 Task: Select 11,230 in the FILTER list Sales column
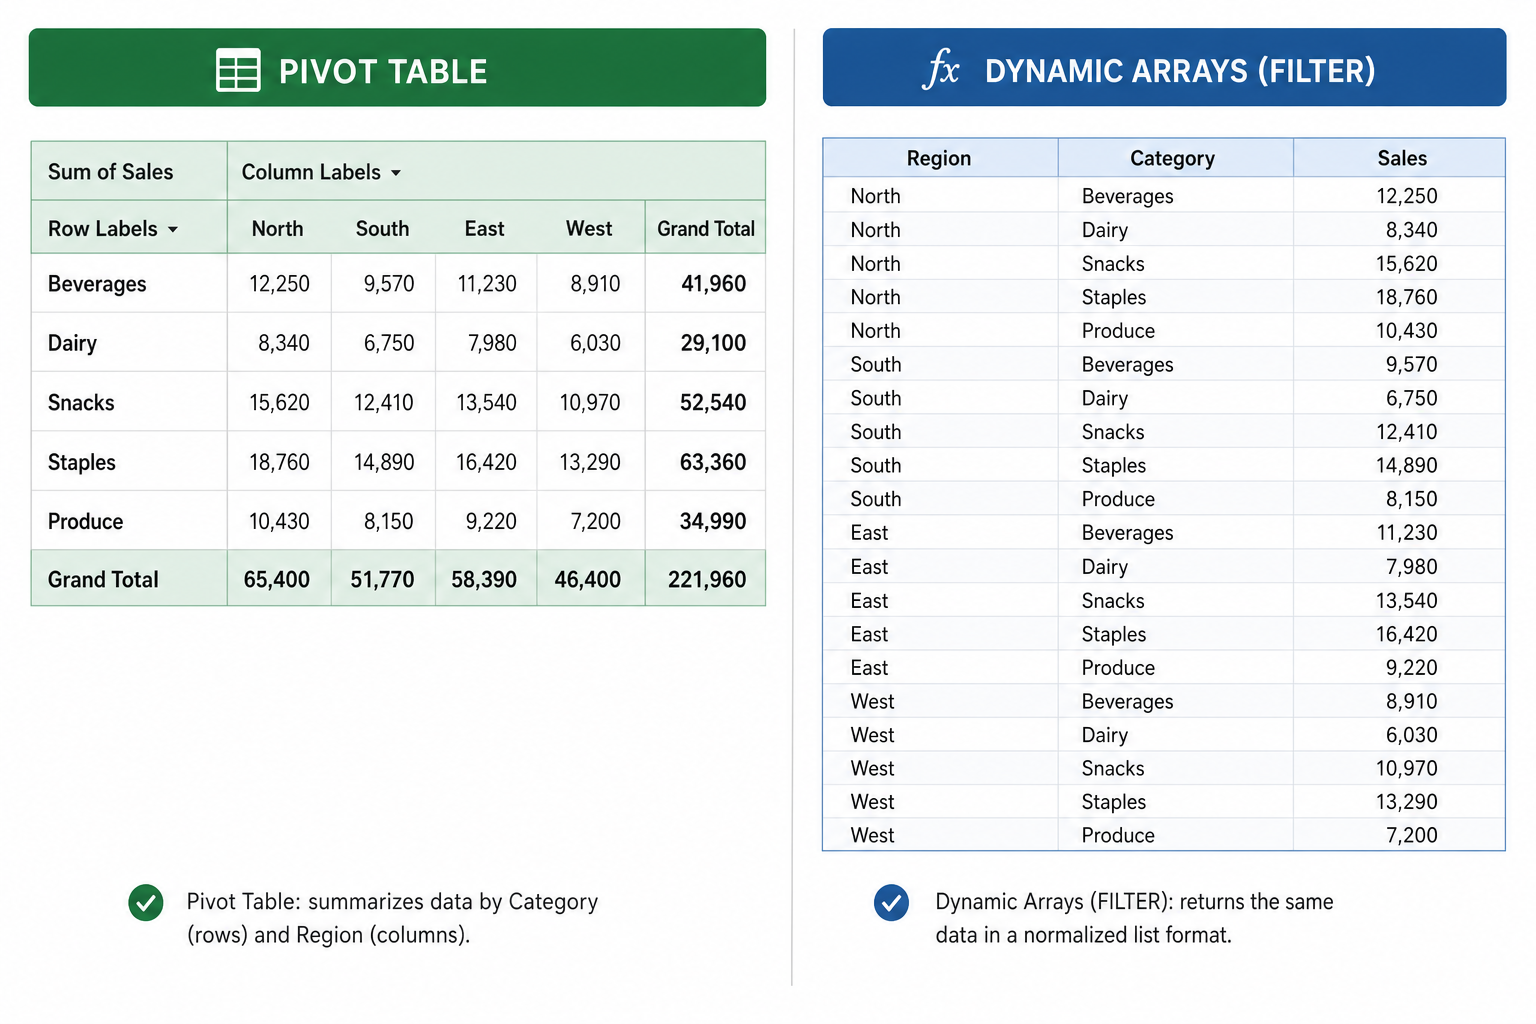coord(1407,533)
